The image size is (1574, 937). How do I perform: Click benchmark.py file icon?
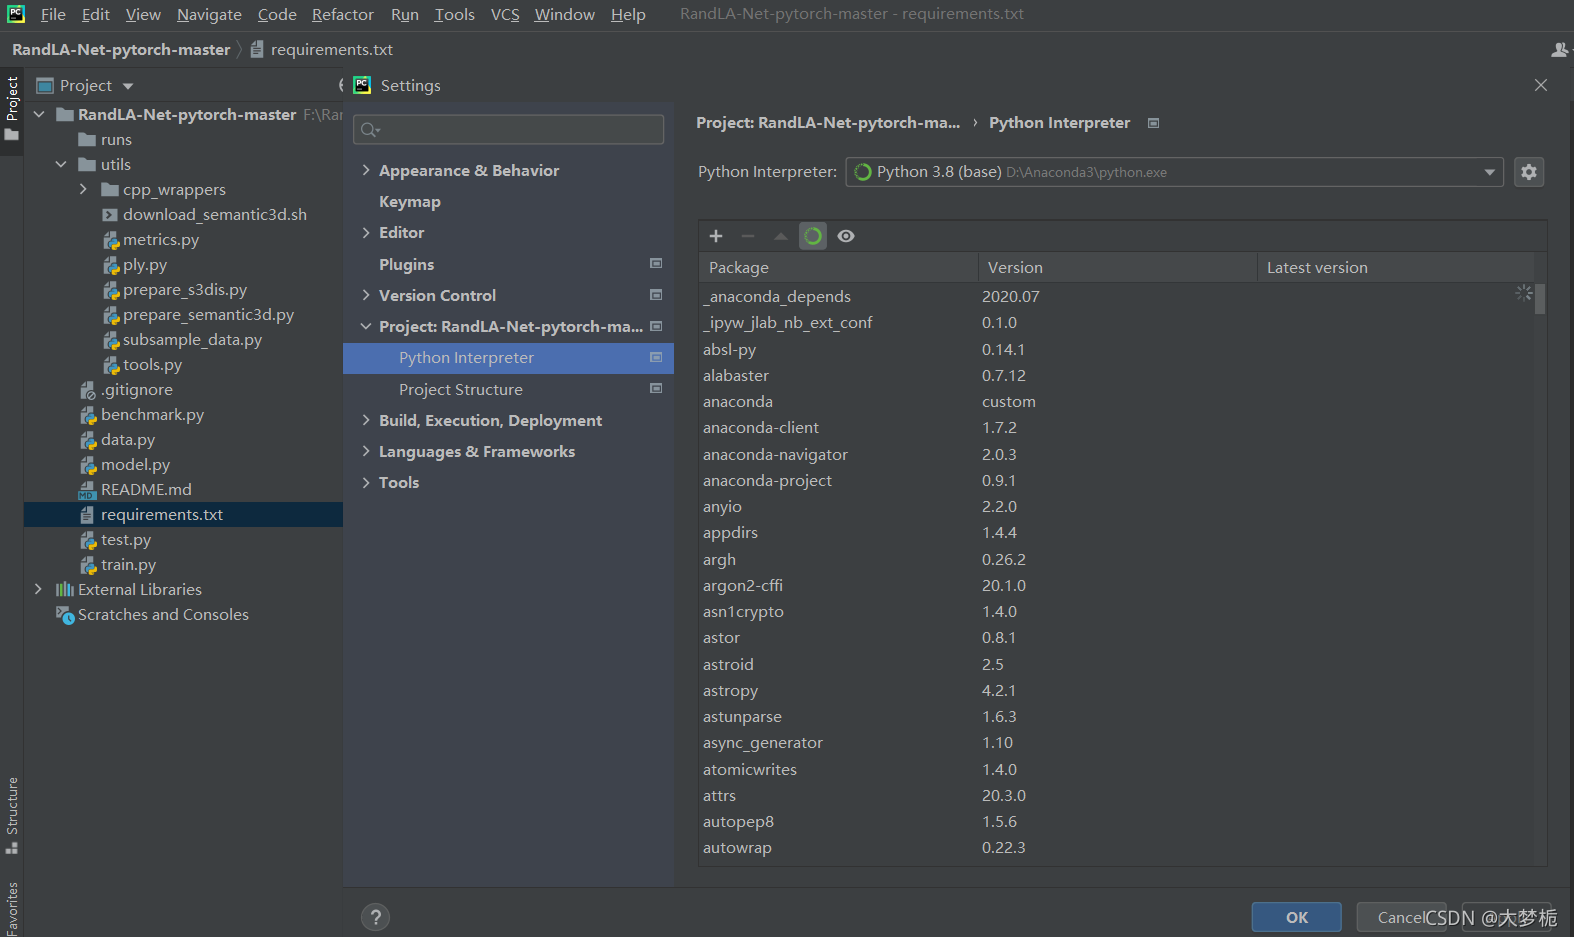pos(88,415)
